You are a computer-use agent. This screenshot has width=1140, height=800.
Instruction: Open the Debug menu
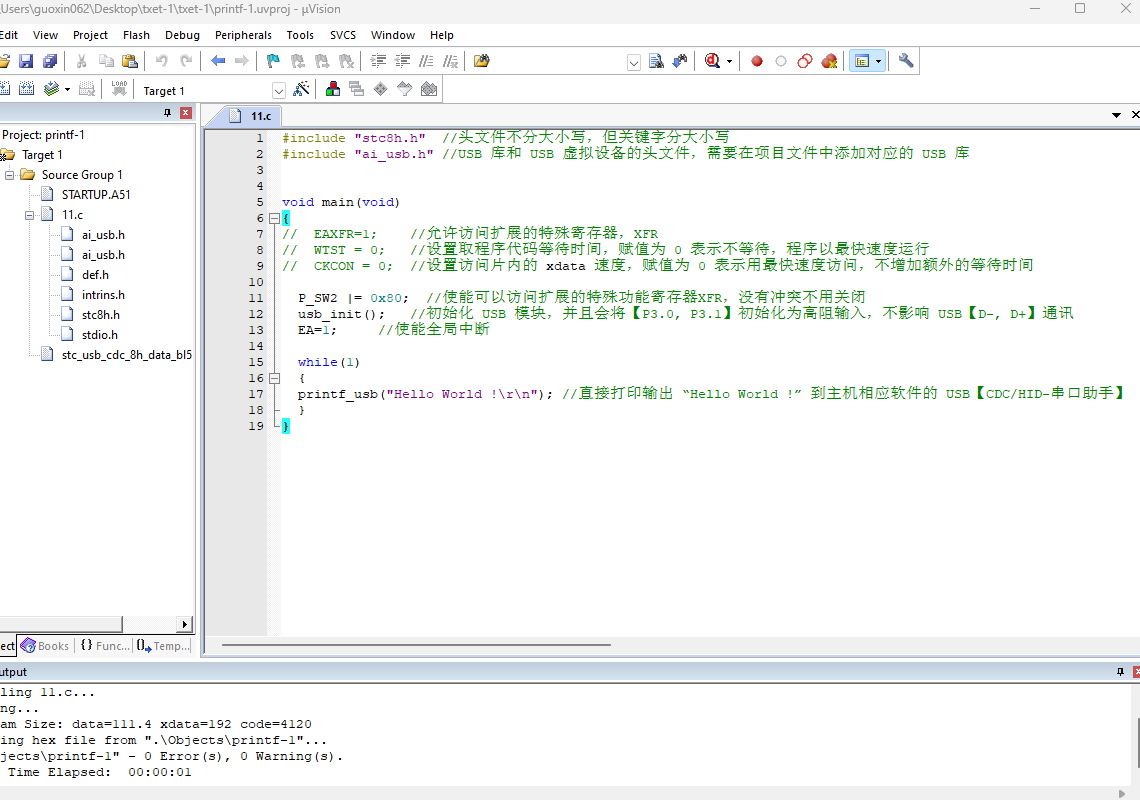point(182,35)
